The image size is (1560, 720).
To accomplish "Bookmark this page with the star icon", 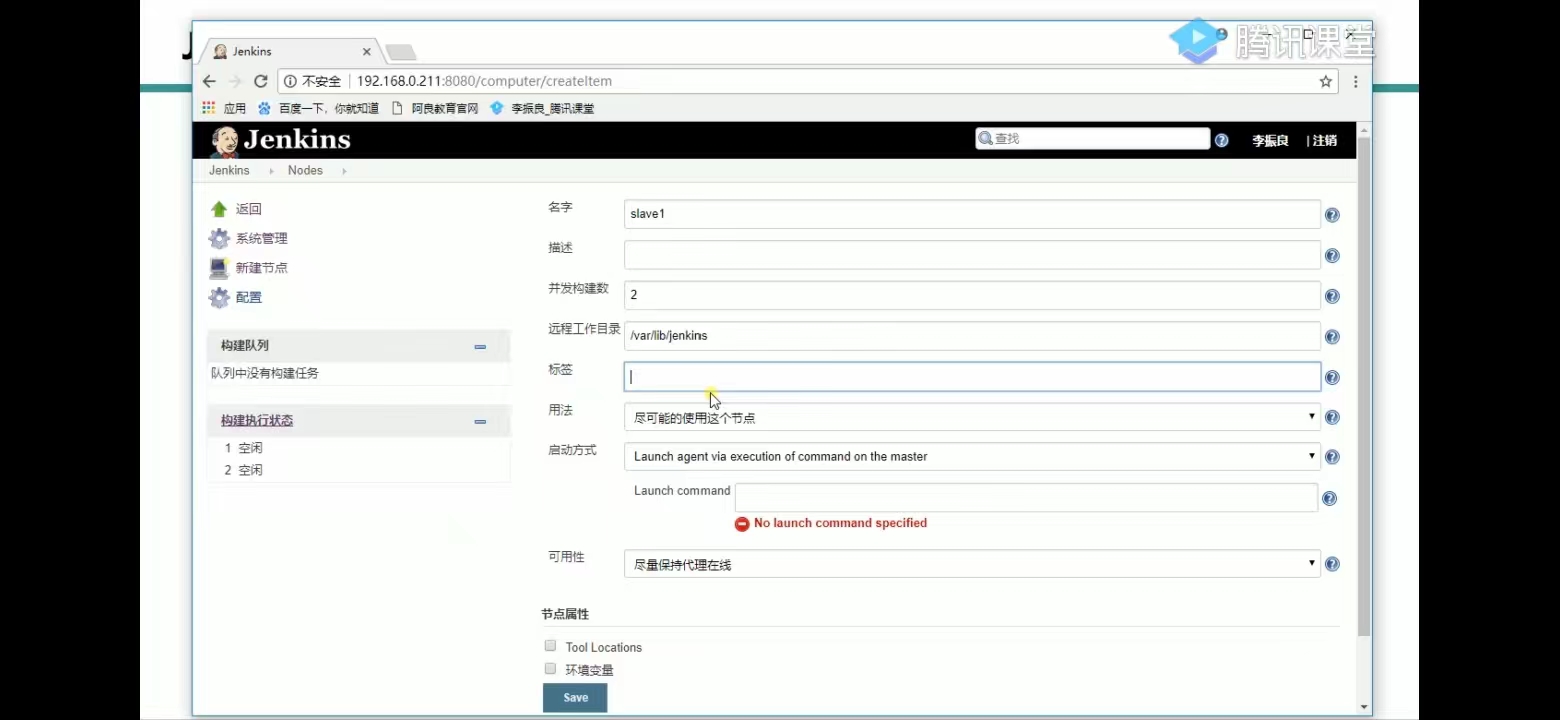I will coord(1326,81).
